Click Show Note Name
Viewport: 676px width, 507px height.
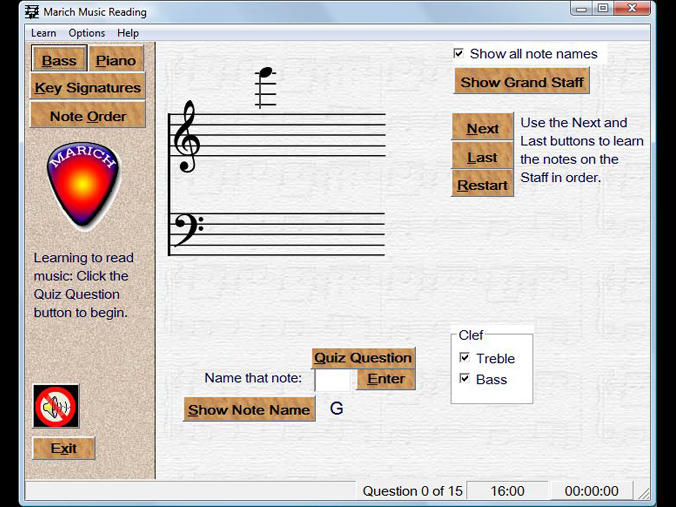249,409
